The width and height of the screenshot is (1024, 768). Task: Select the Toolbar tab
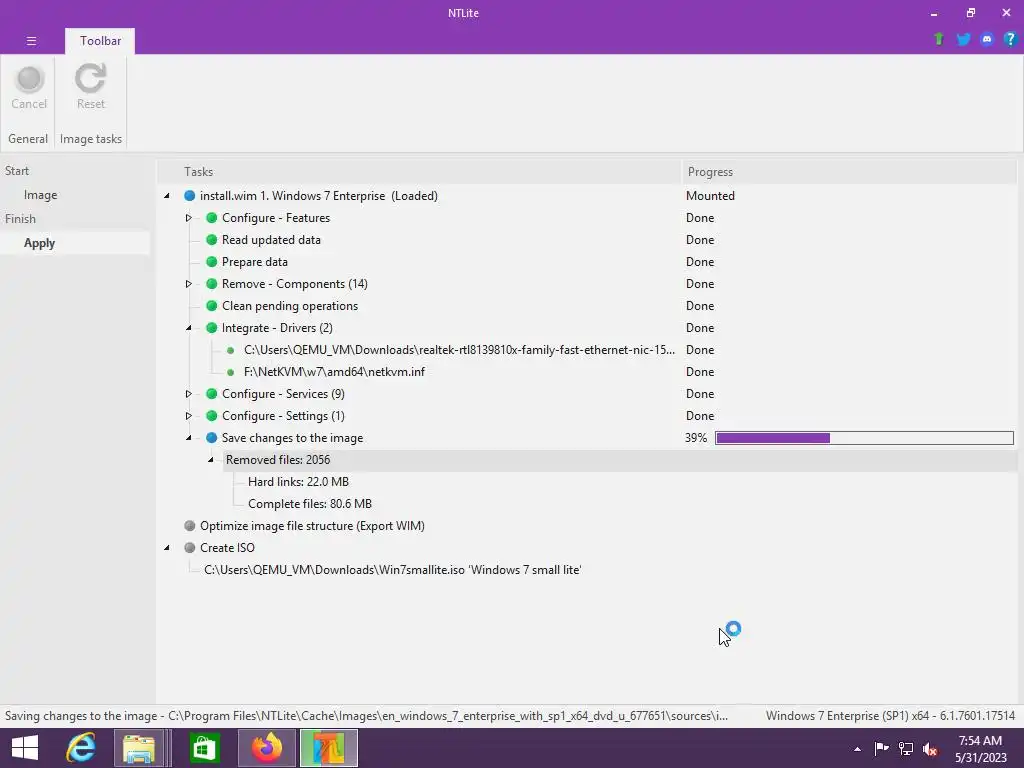coord(100,40)
